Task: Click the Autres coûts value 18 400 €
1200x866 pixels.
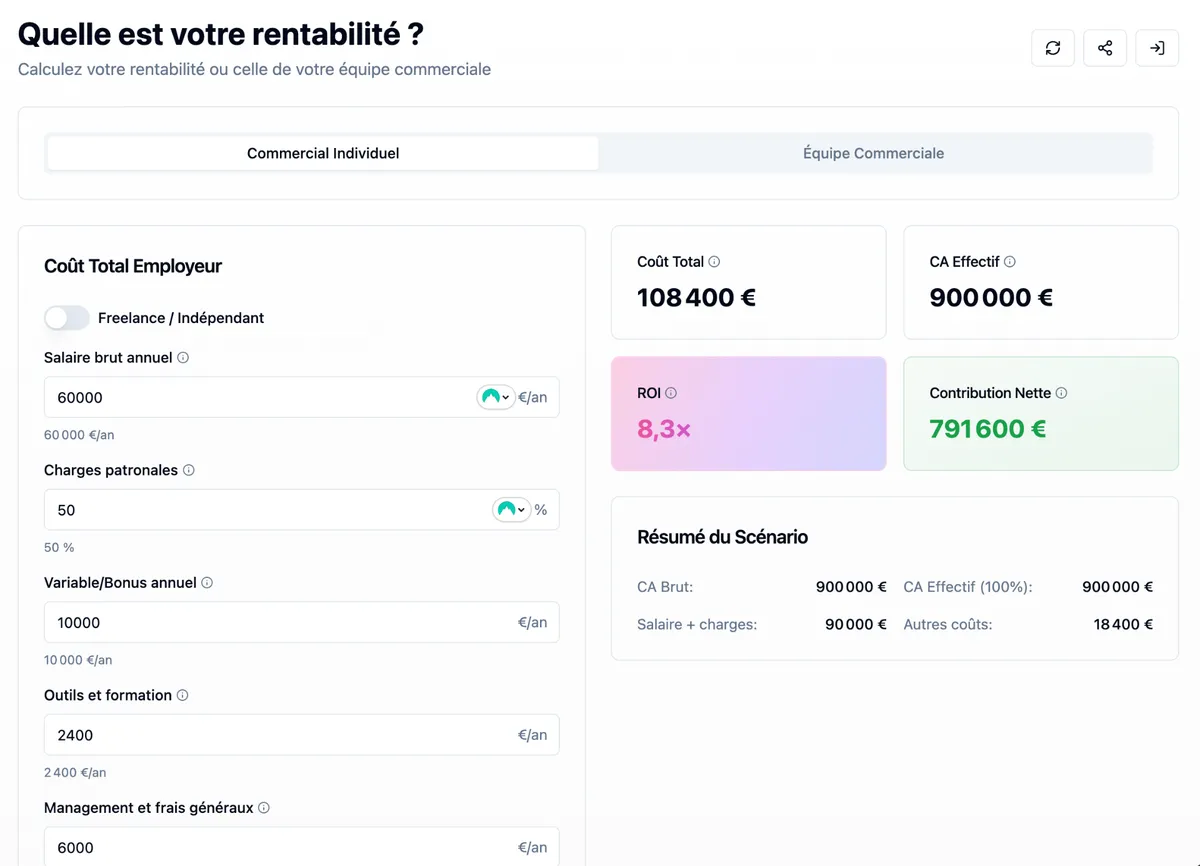Action: coord(1123,624)
